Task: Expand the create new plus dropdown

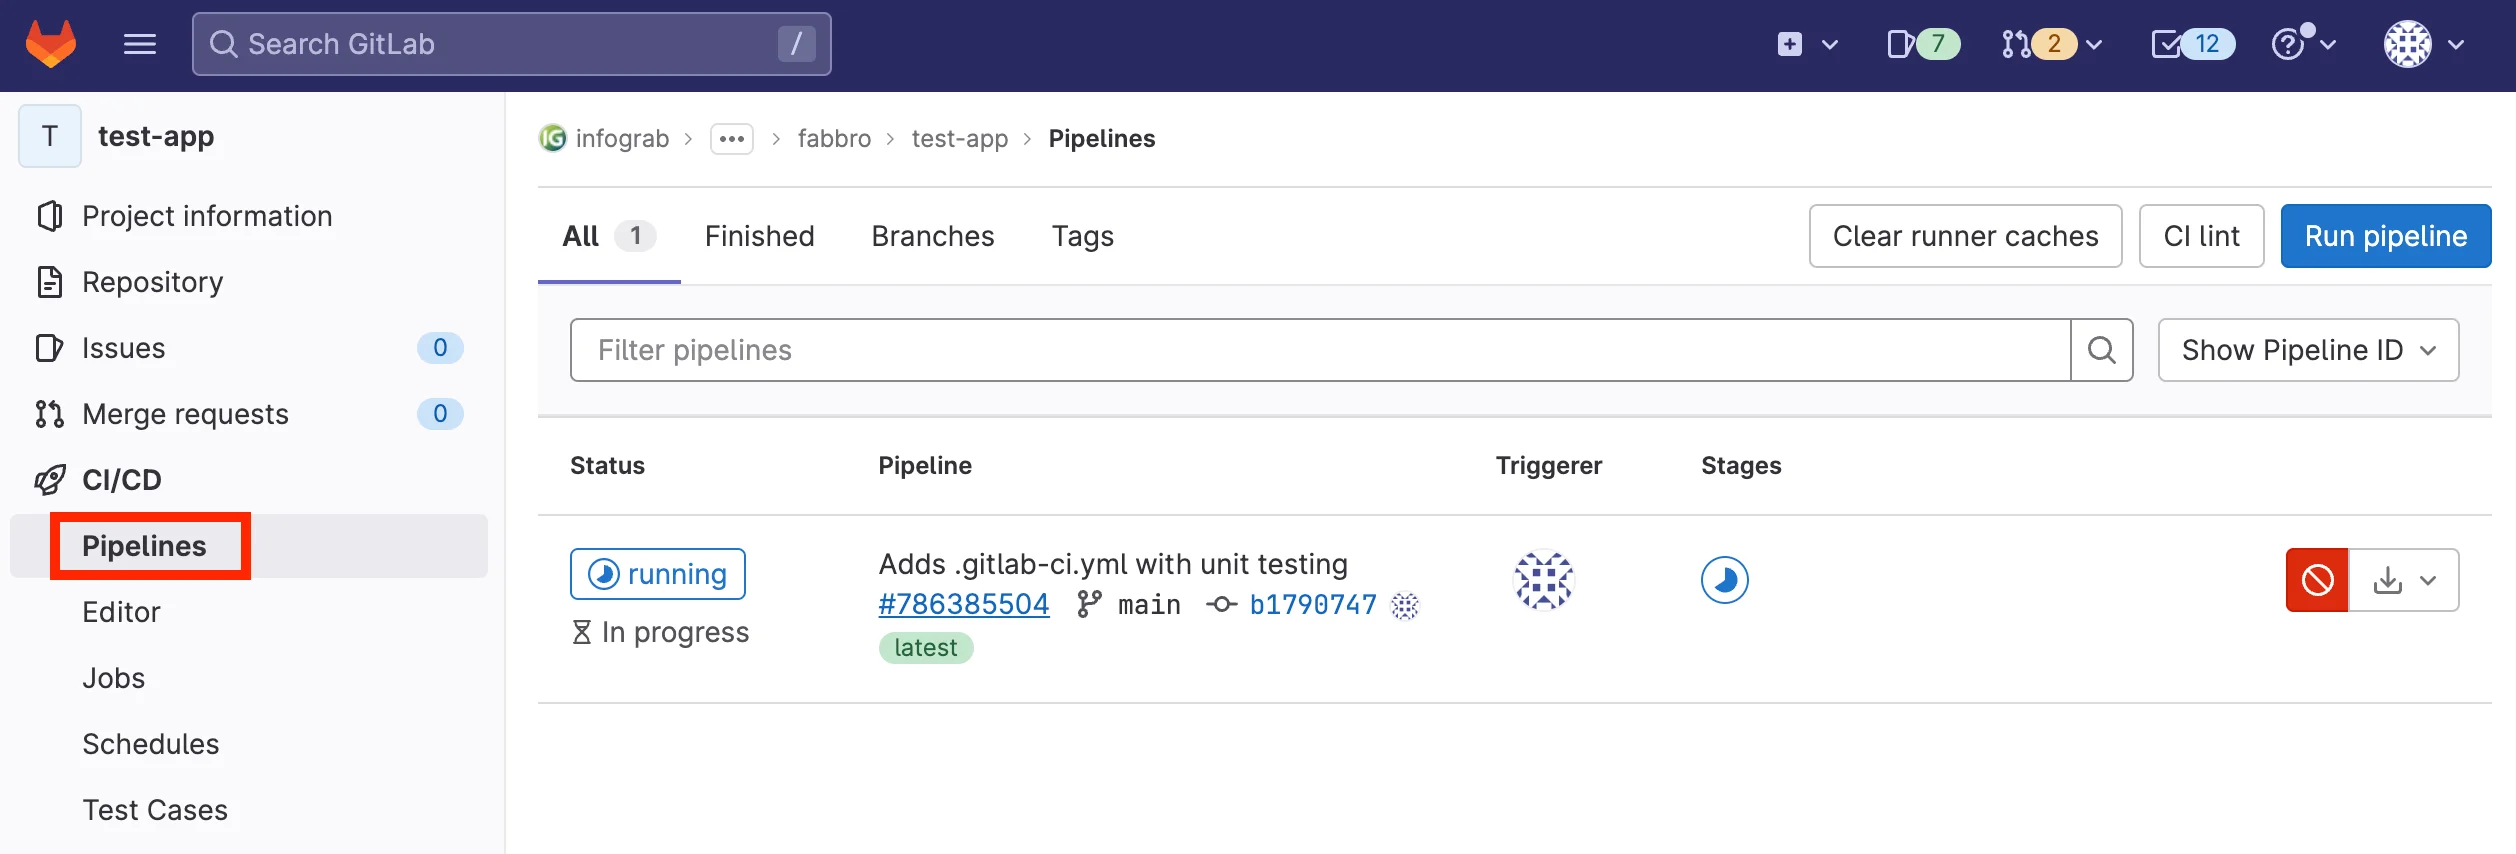Action: tap(1807, 44)
